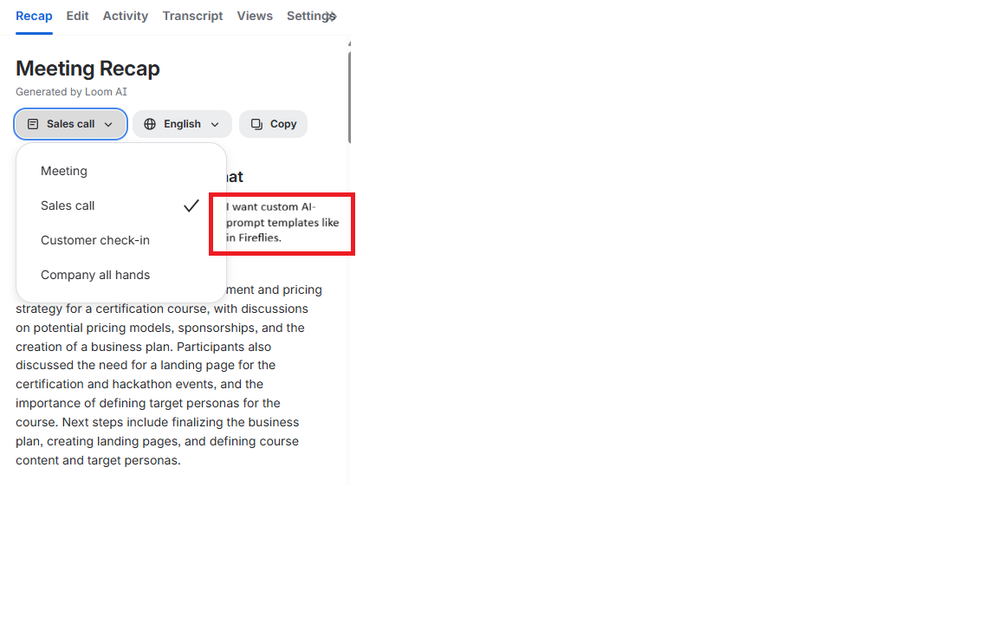
Task: Switch to the Transcript tab
Action: 192,16
